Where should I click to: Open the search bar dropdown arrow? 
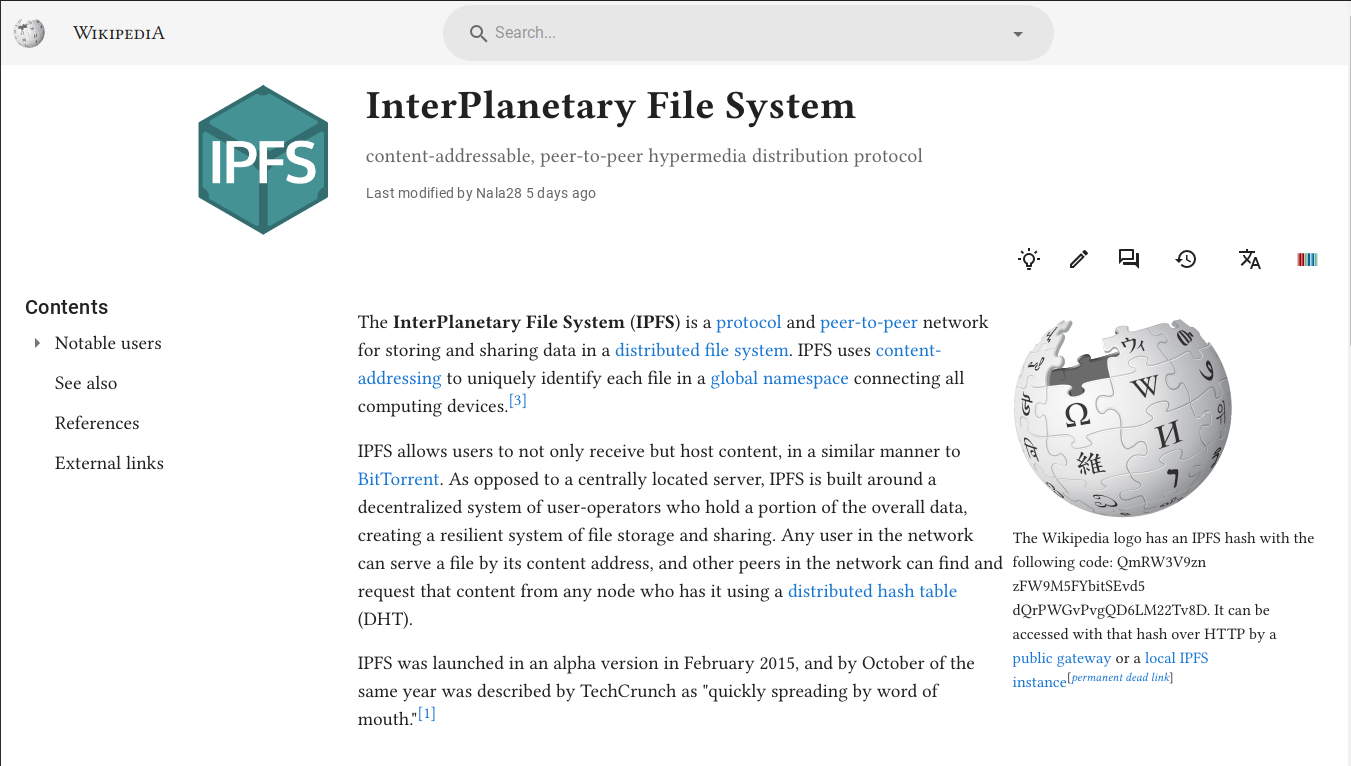click(1018, 34)
